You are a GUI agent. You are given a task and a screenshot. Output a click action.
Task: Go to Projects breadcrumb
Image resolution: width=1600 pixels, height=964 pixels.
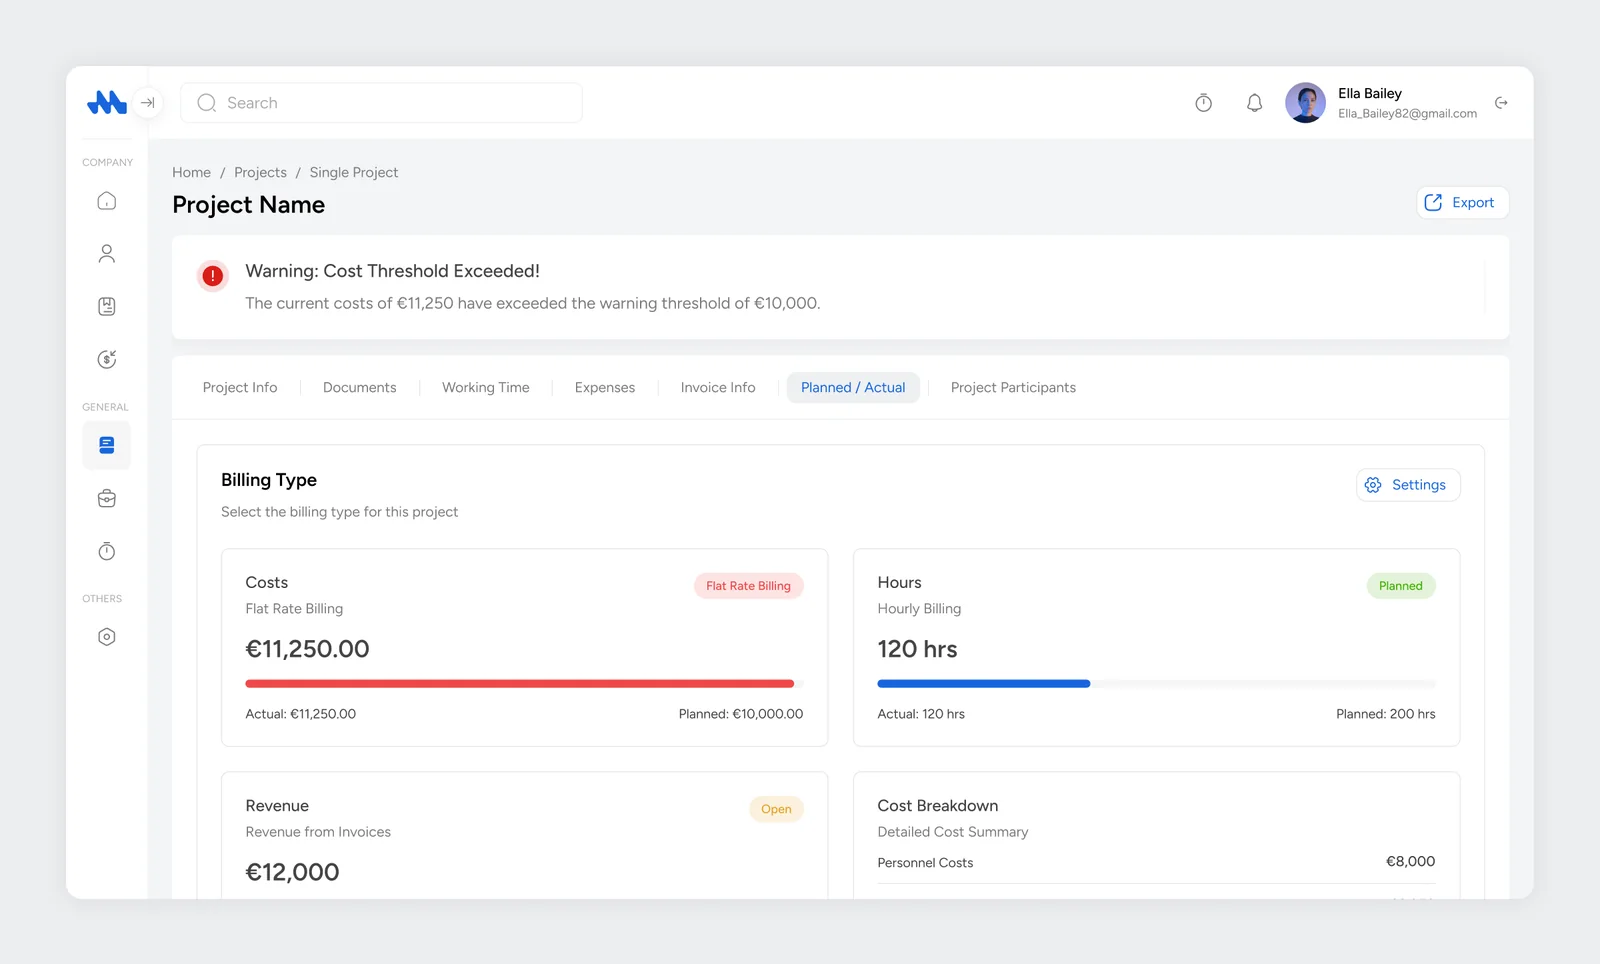tap(260, 172)
